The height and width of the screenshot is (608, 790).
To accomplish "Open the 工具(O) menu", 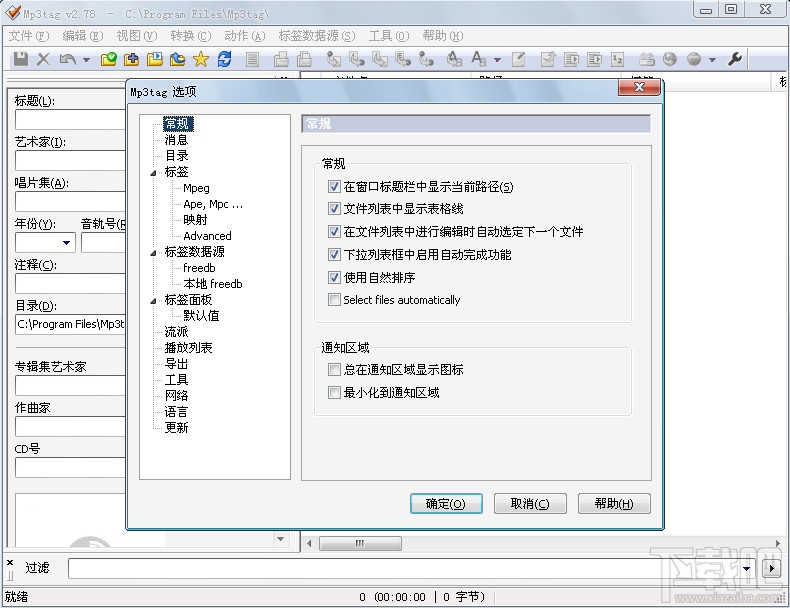I will click(388, 36).
